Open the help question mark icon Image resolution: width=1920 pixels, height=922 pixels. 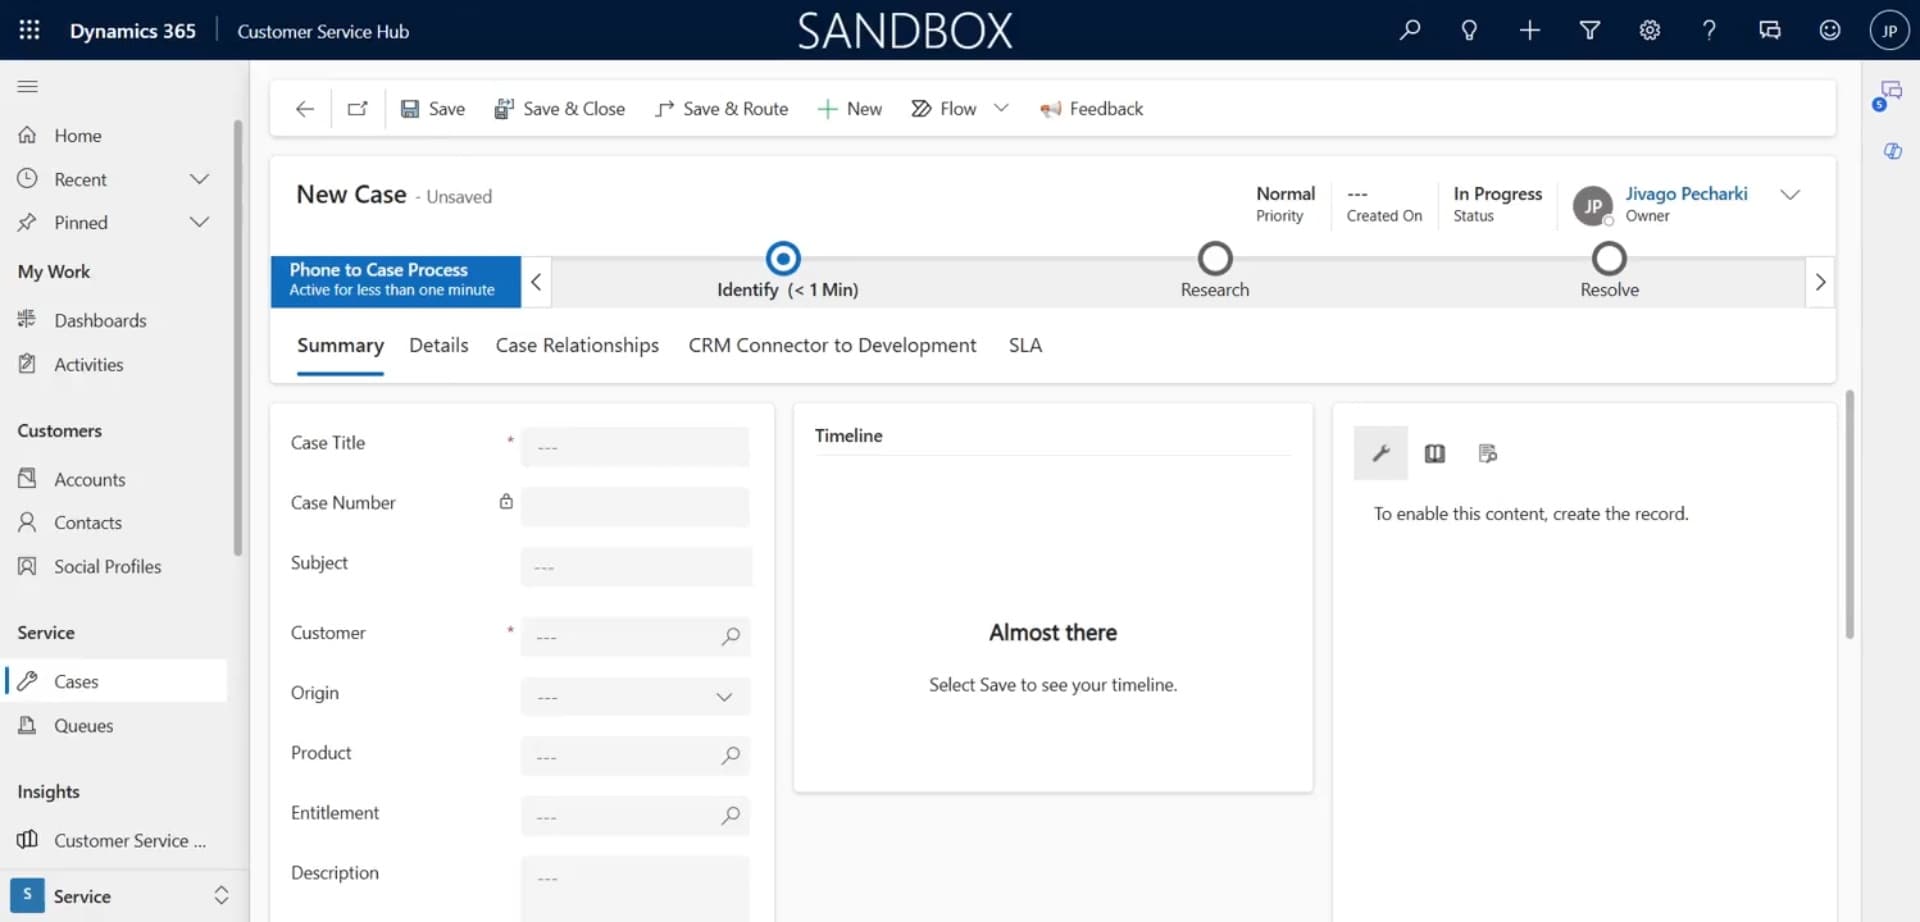[x=1709, y=30]
